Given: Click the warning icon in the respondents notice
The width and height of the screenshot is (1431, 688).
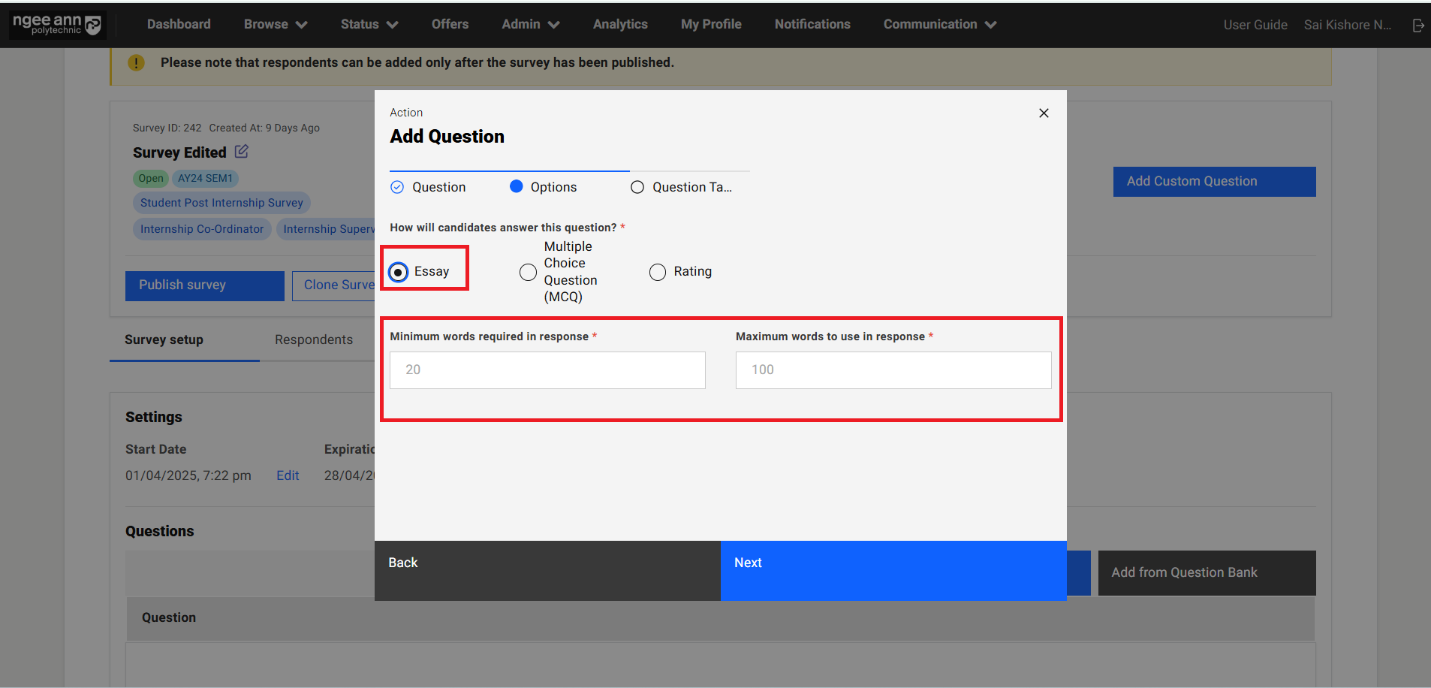Looking at the screenshot, I should 136,62.
